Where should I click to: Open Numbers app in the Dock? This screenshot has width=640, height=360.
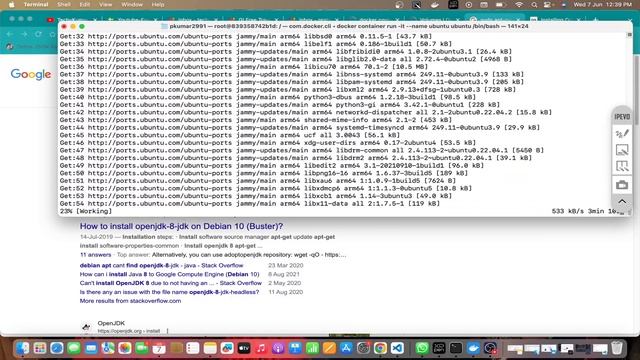pos(312,348)
